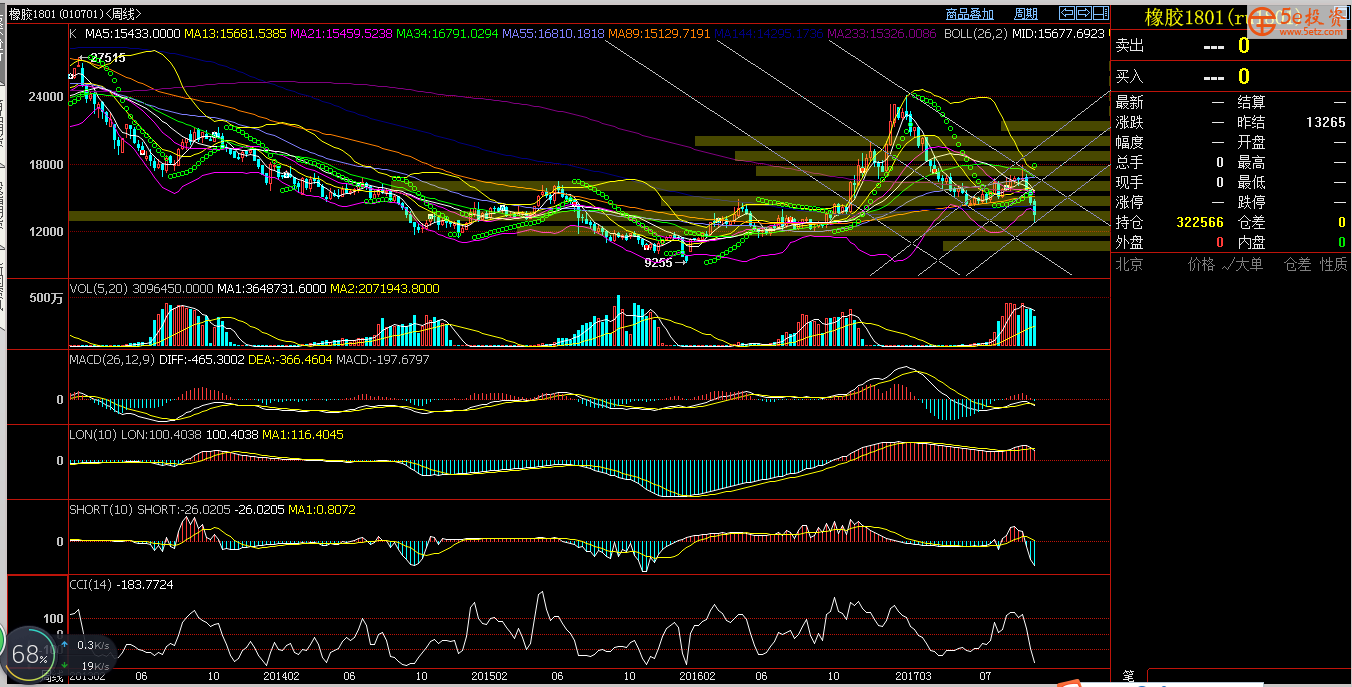Viewport: 1352px width, 687px height.
Task: Click the 买入 buy row label
Action: click(x=1129, y=77)
